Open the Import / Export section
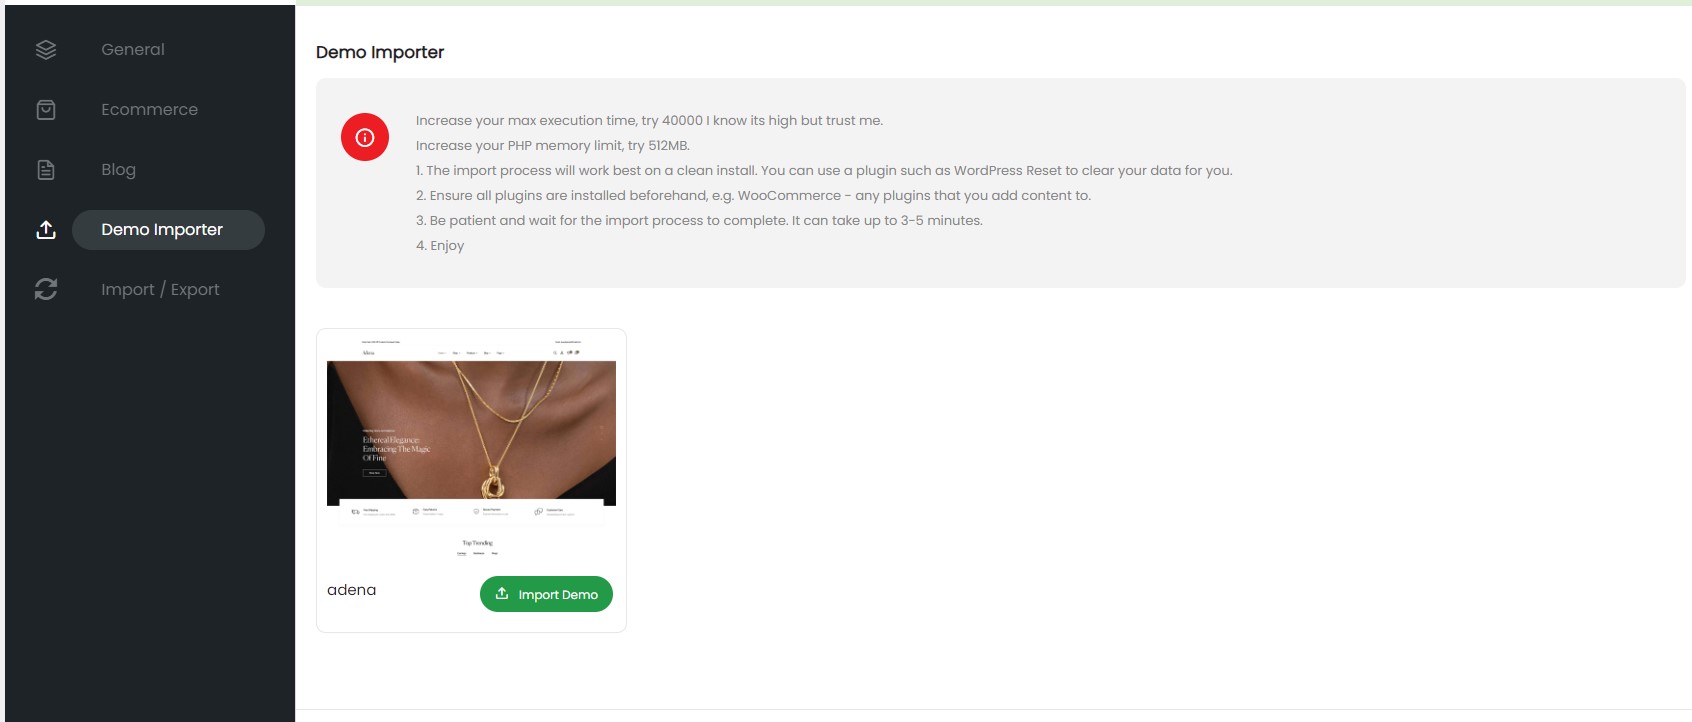The image size is (1692, 722). 160,289
